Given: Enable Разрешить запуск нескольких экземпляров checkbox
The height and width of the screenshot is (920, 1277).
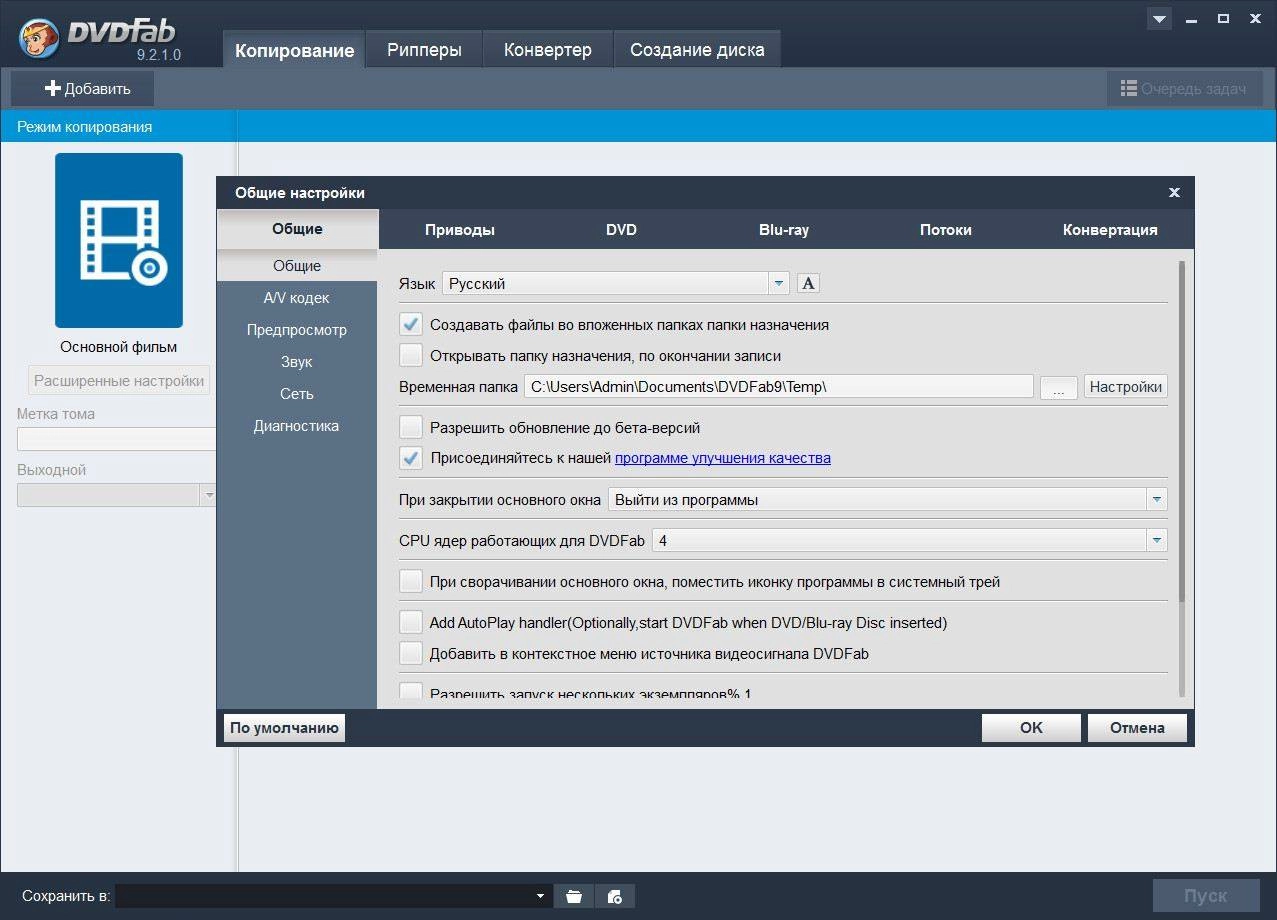Looking at the screenshot, I should click(411, 692).
